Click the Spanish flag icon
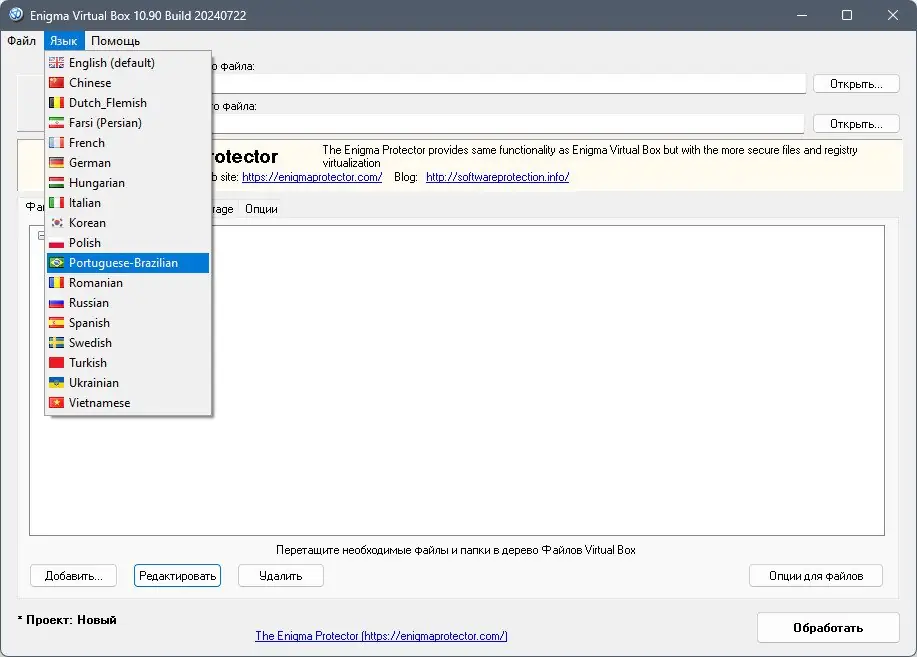The image size is (917, 657). pyautogui.click(x=57, y=323)
